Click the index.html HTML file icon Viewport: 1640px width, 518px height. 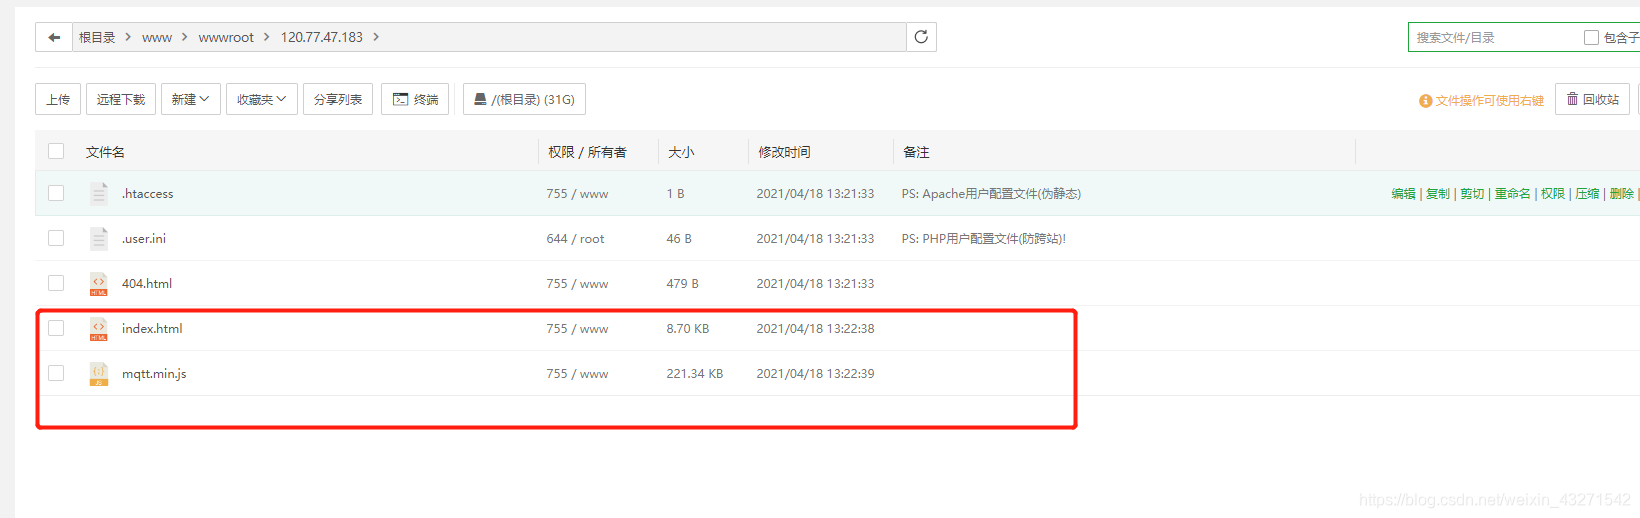[98, 329]
